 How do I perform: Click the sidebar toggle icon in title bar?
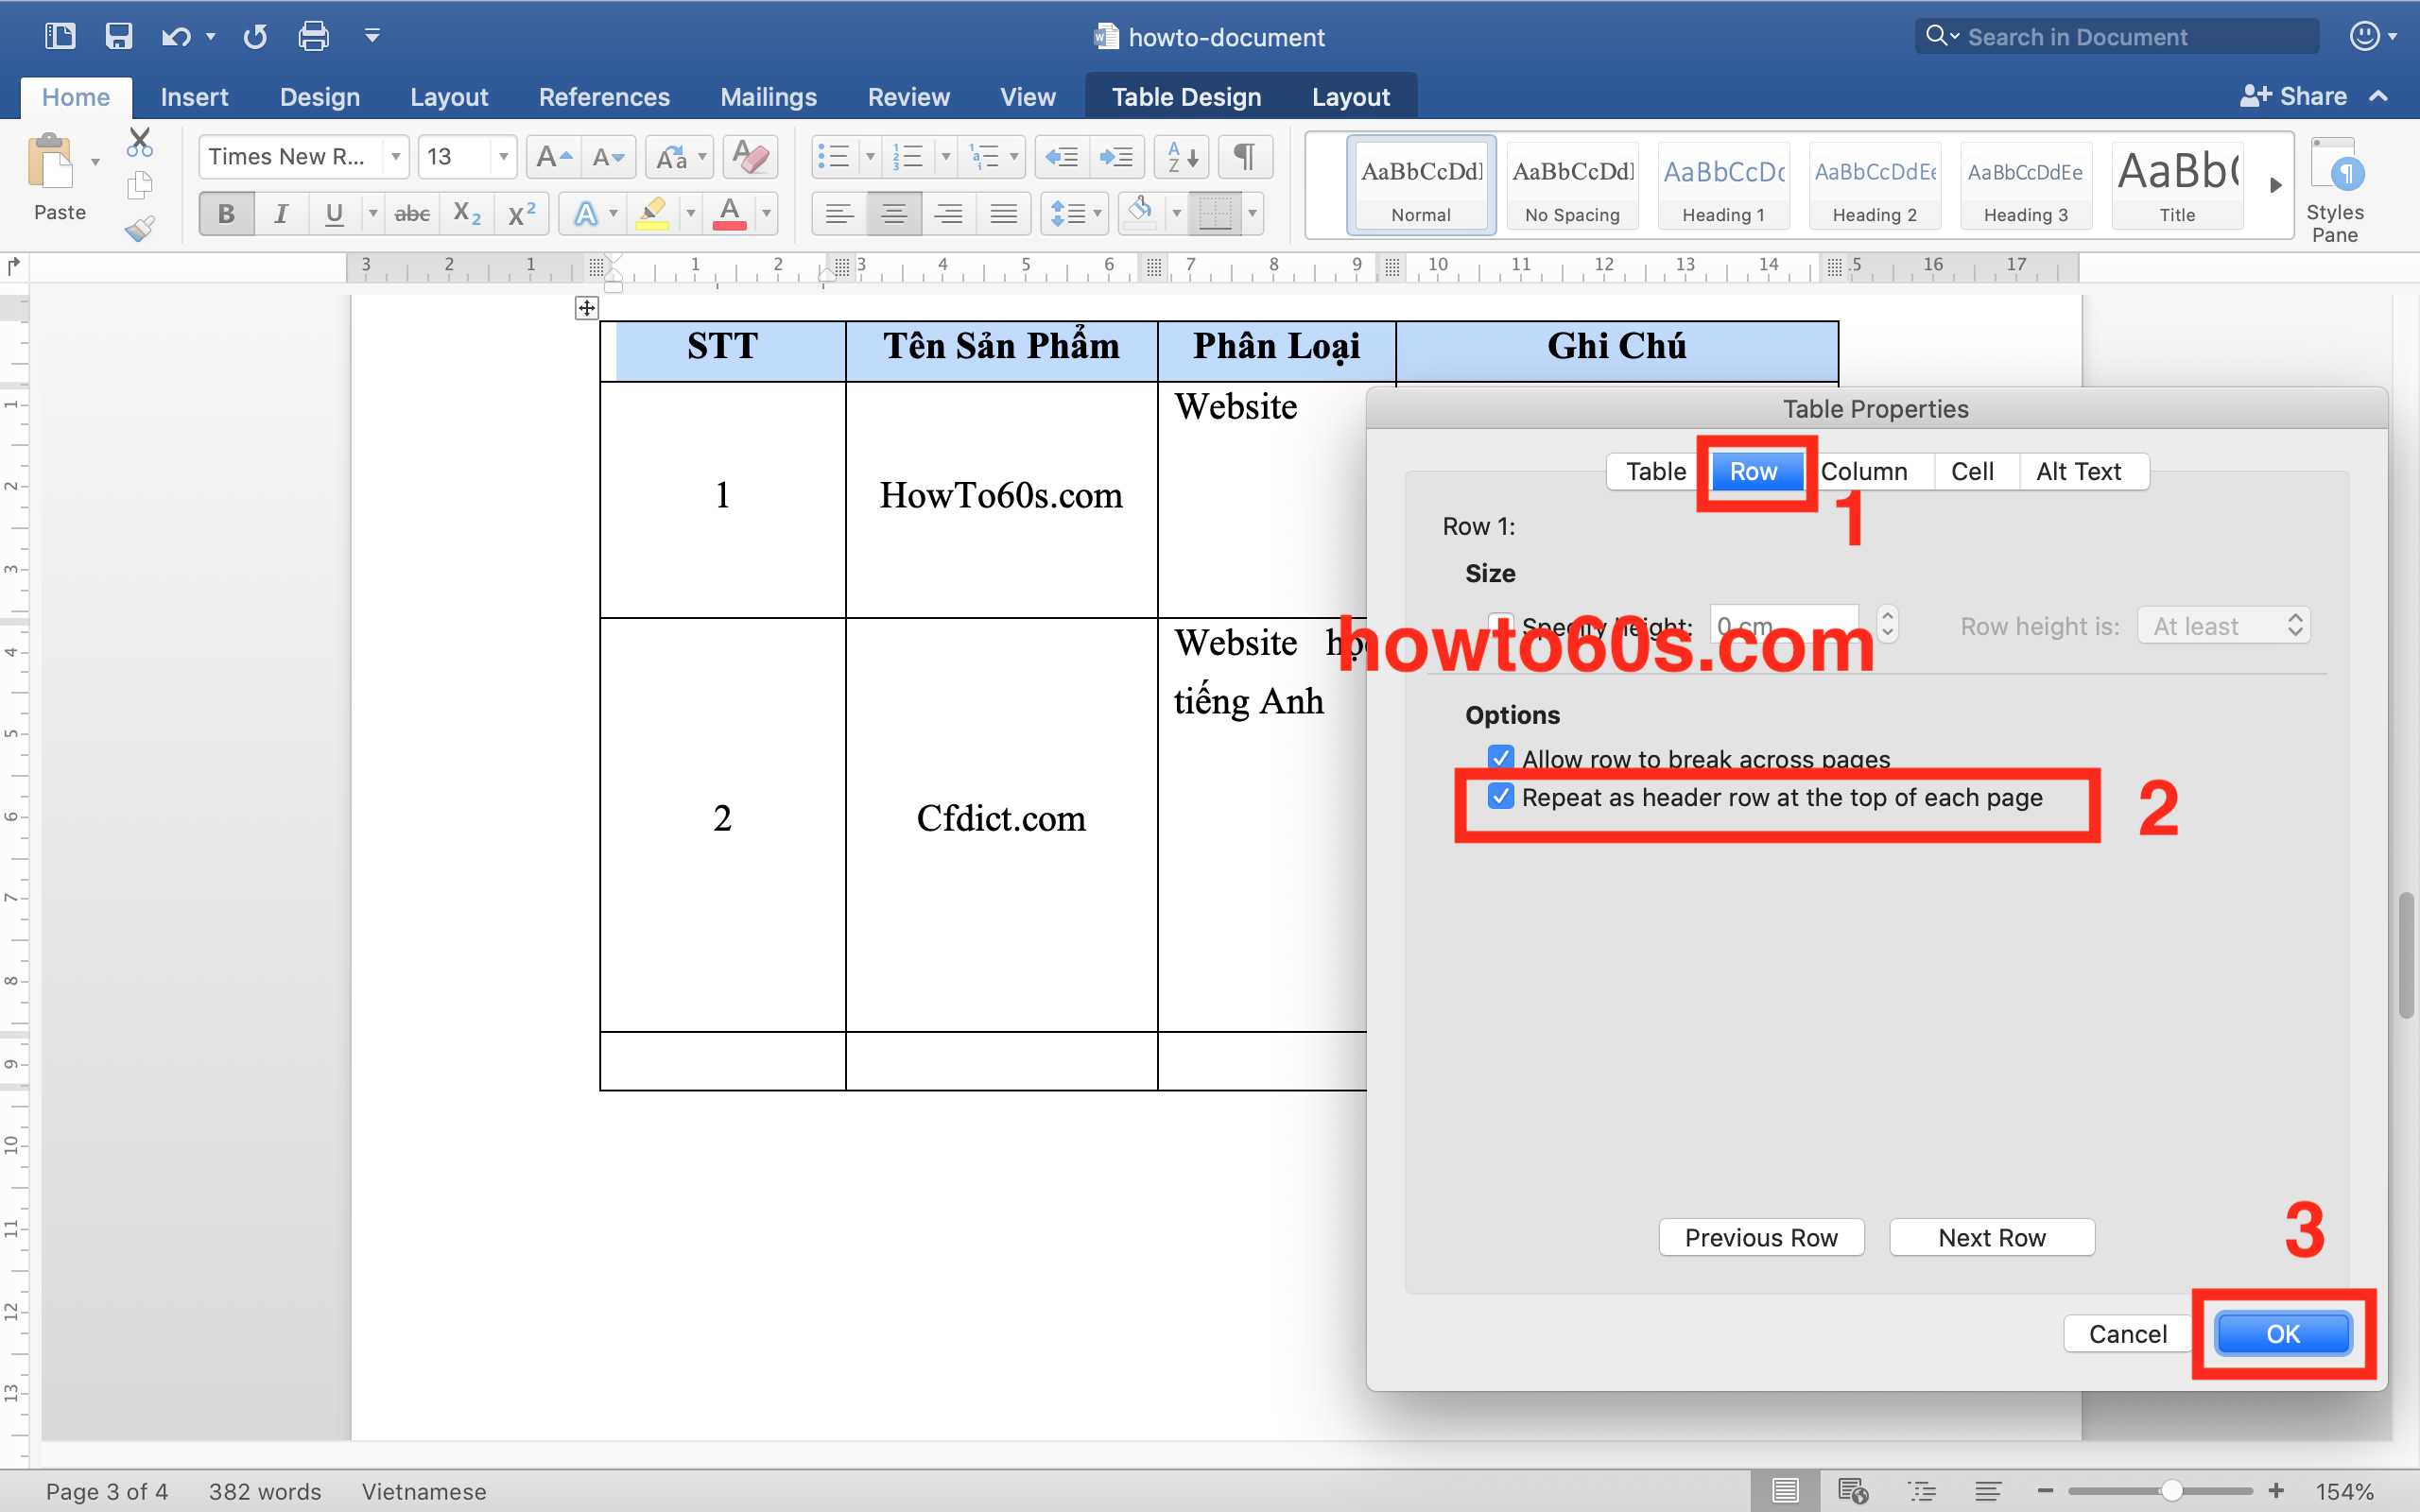[x=60, y=37]
